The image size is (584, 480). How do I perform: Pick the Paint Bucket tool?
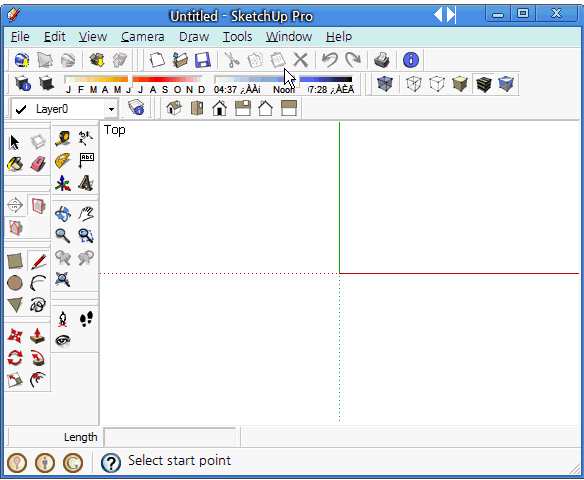[x=15, y=164]
